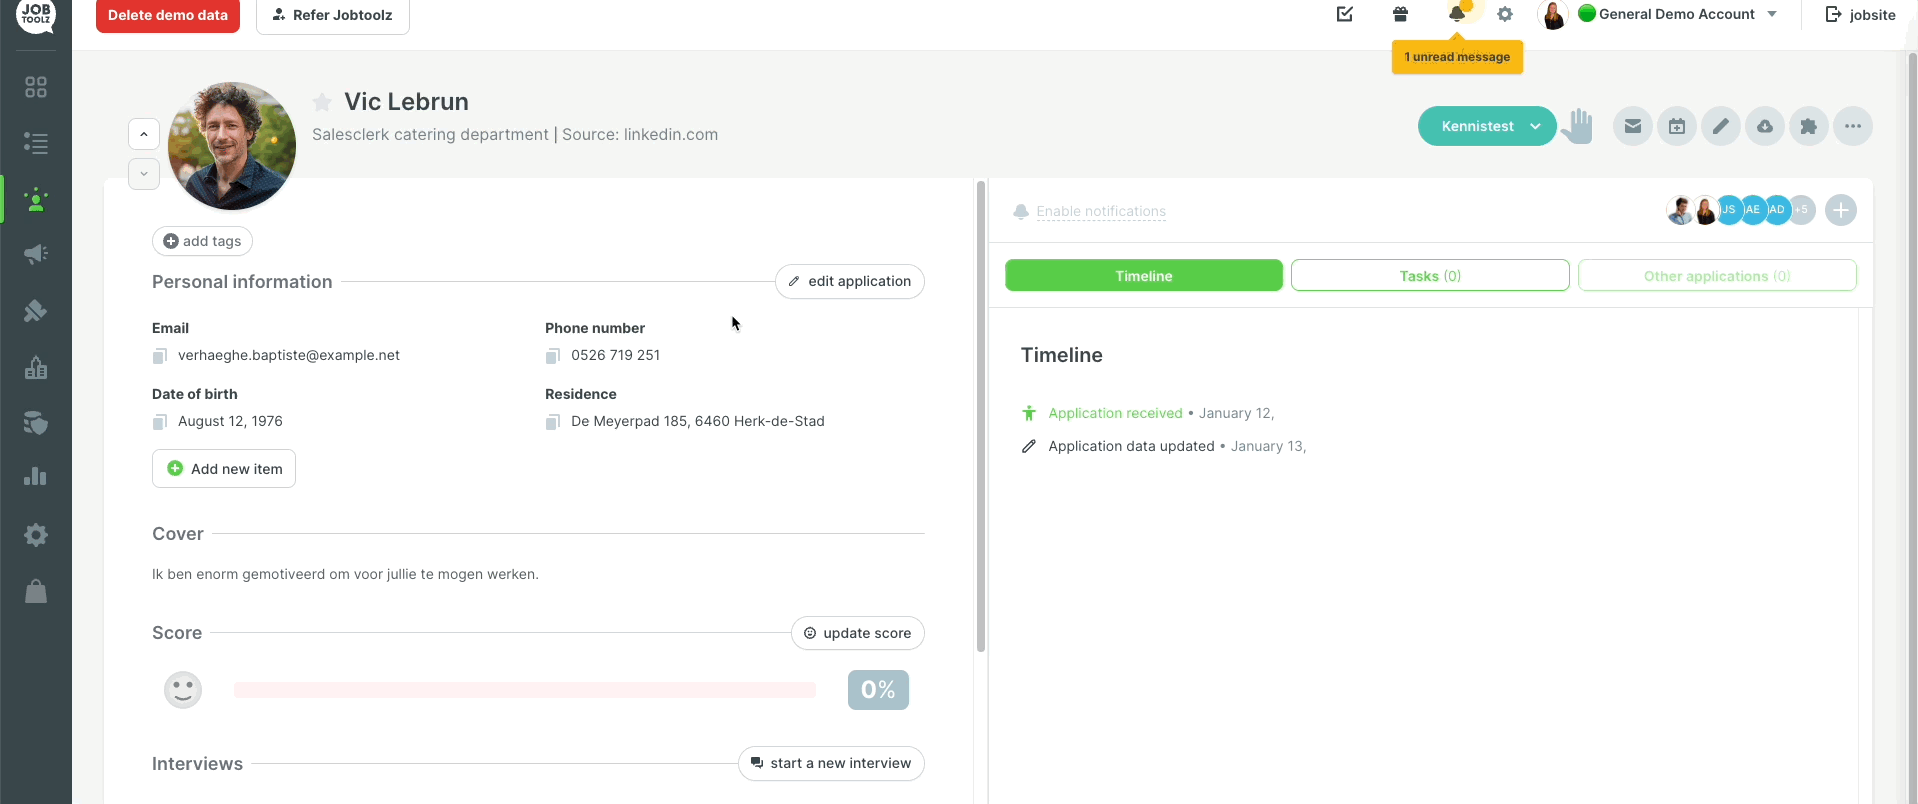Click the cloud download icon
This screenshot has width=1918, height=804.
coord(1764,127)
